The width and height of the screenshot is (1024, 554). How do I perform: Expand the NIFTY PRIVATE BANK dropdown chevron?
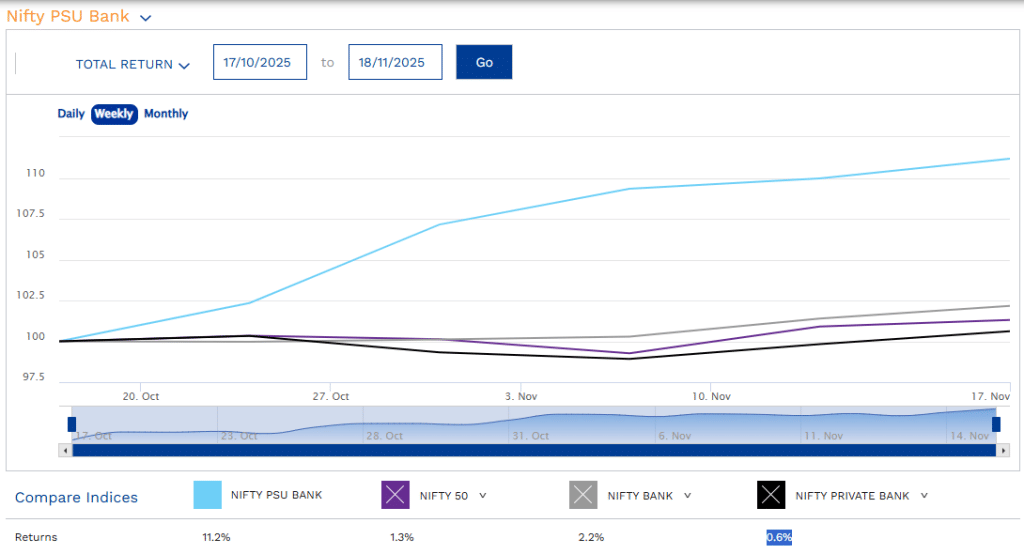[x=924, y=495]
